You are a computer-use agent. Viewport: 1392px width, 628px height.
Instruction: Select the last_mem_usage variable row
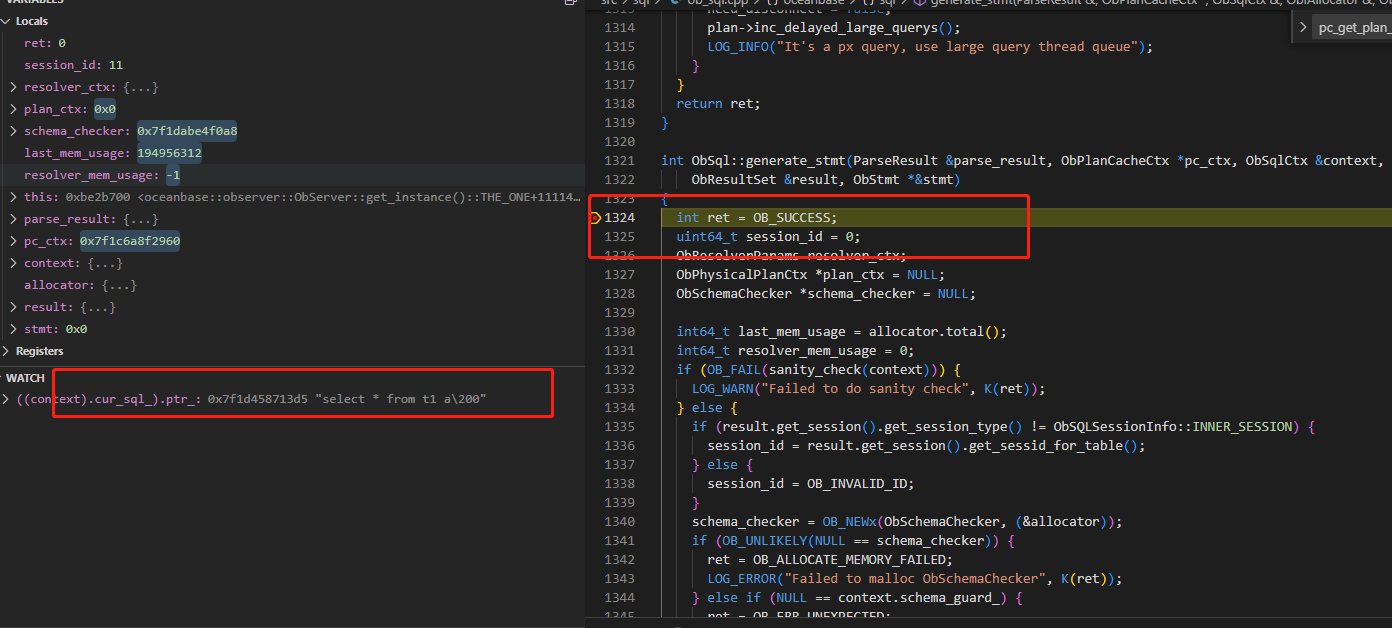292,153
